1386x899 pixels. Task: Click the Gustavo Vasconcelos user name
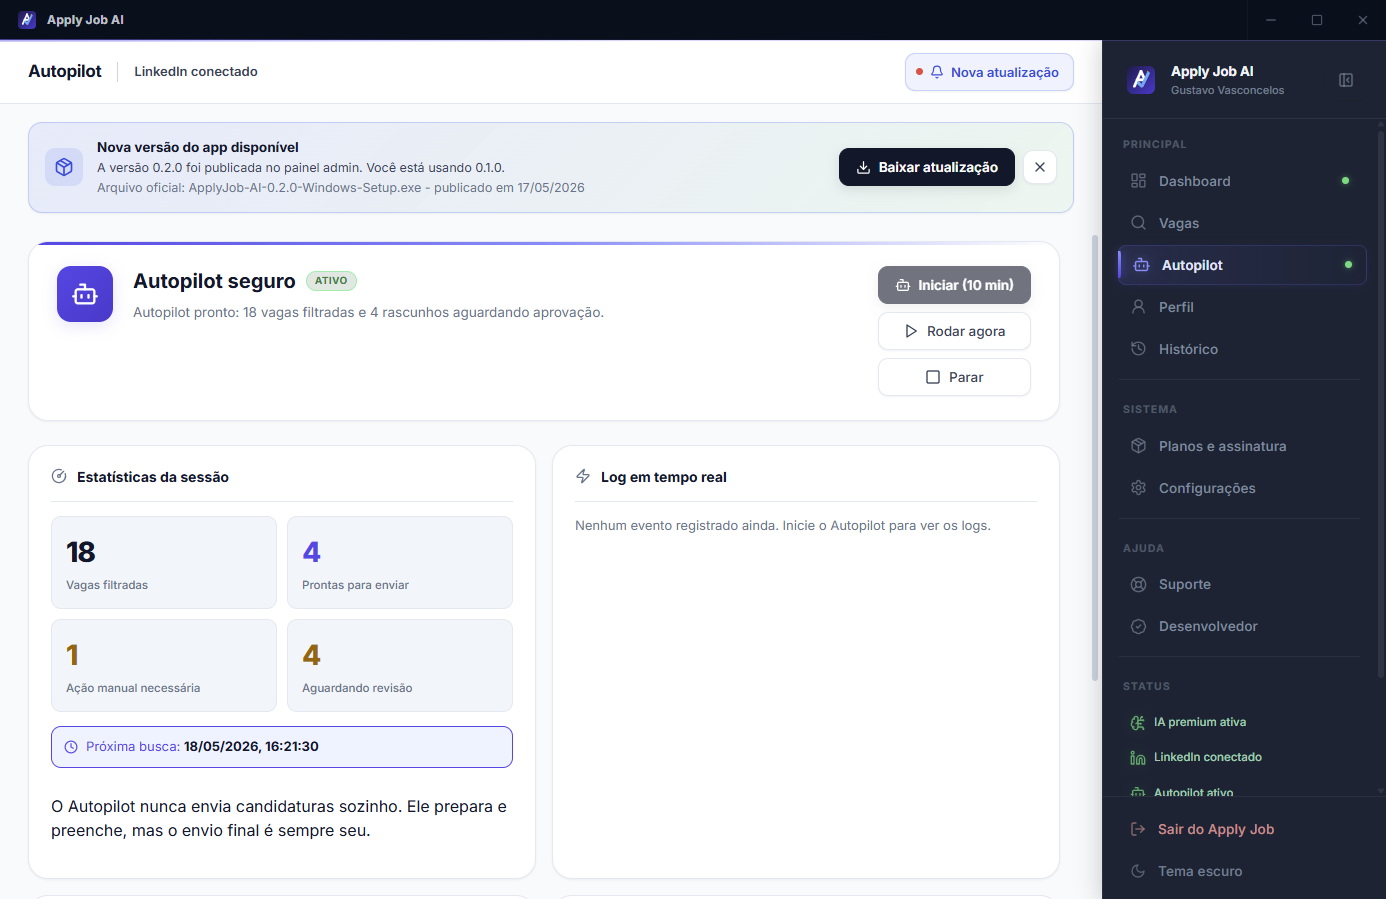(x=1227, y=90)
